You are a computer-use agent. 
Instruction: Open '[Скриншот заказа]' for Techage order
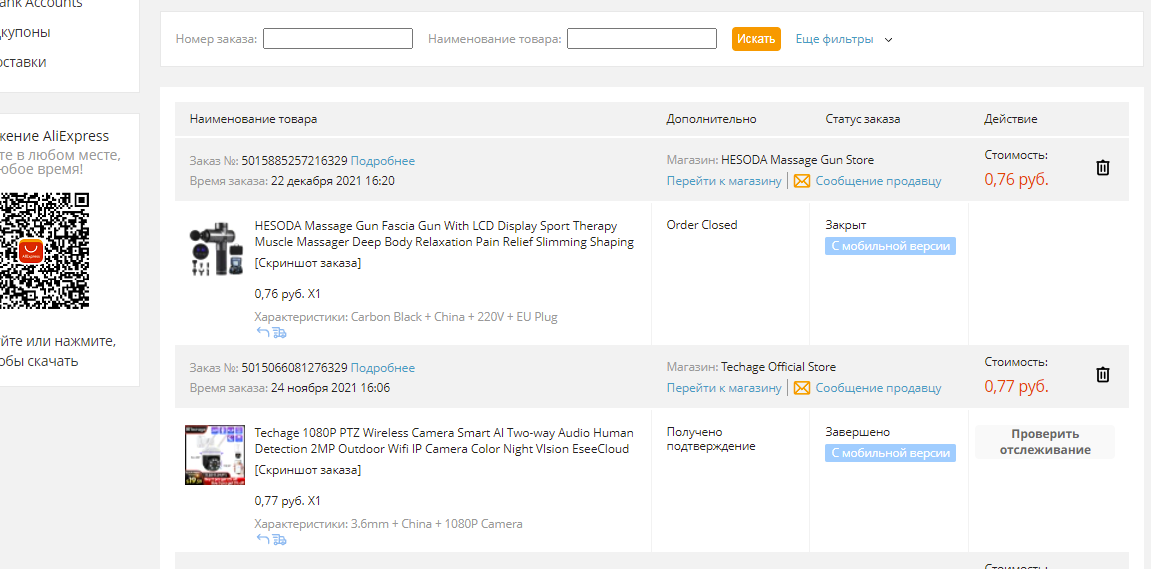308,470
